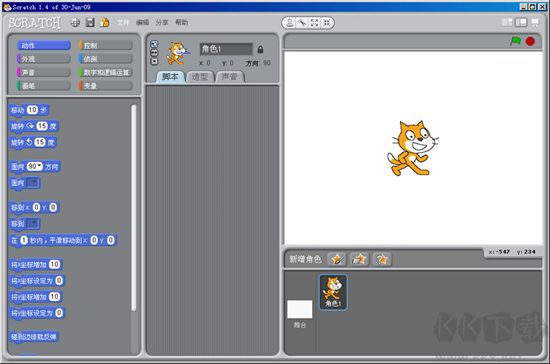550x364 pixels.
Task: Click the cat sprite on the stage
Action: pos(412,148)
